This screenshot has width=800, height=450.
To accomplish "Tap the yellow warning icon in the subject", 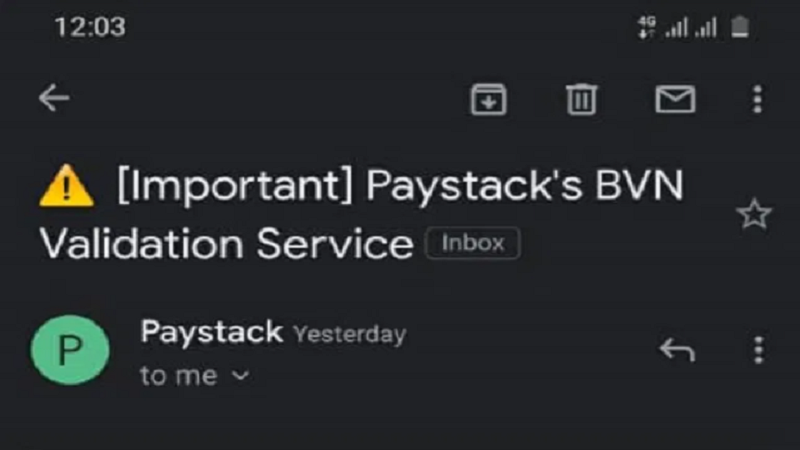I will [x=66, y=187].
